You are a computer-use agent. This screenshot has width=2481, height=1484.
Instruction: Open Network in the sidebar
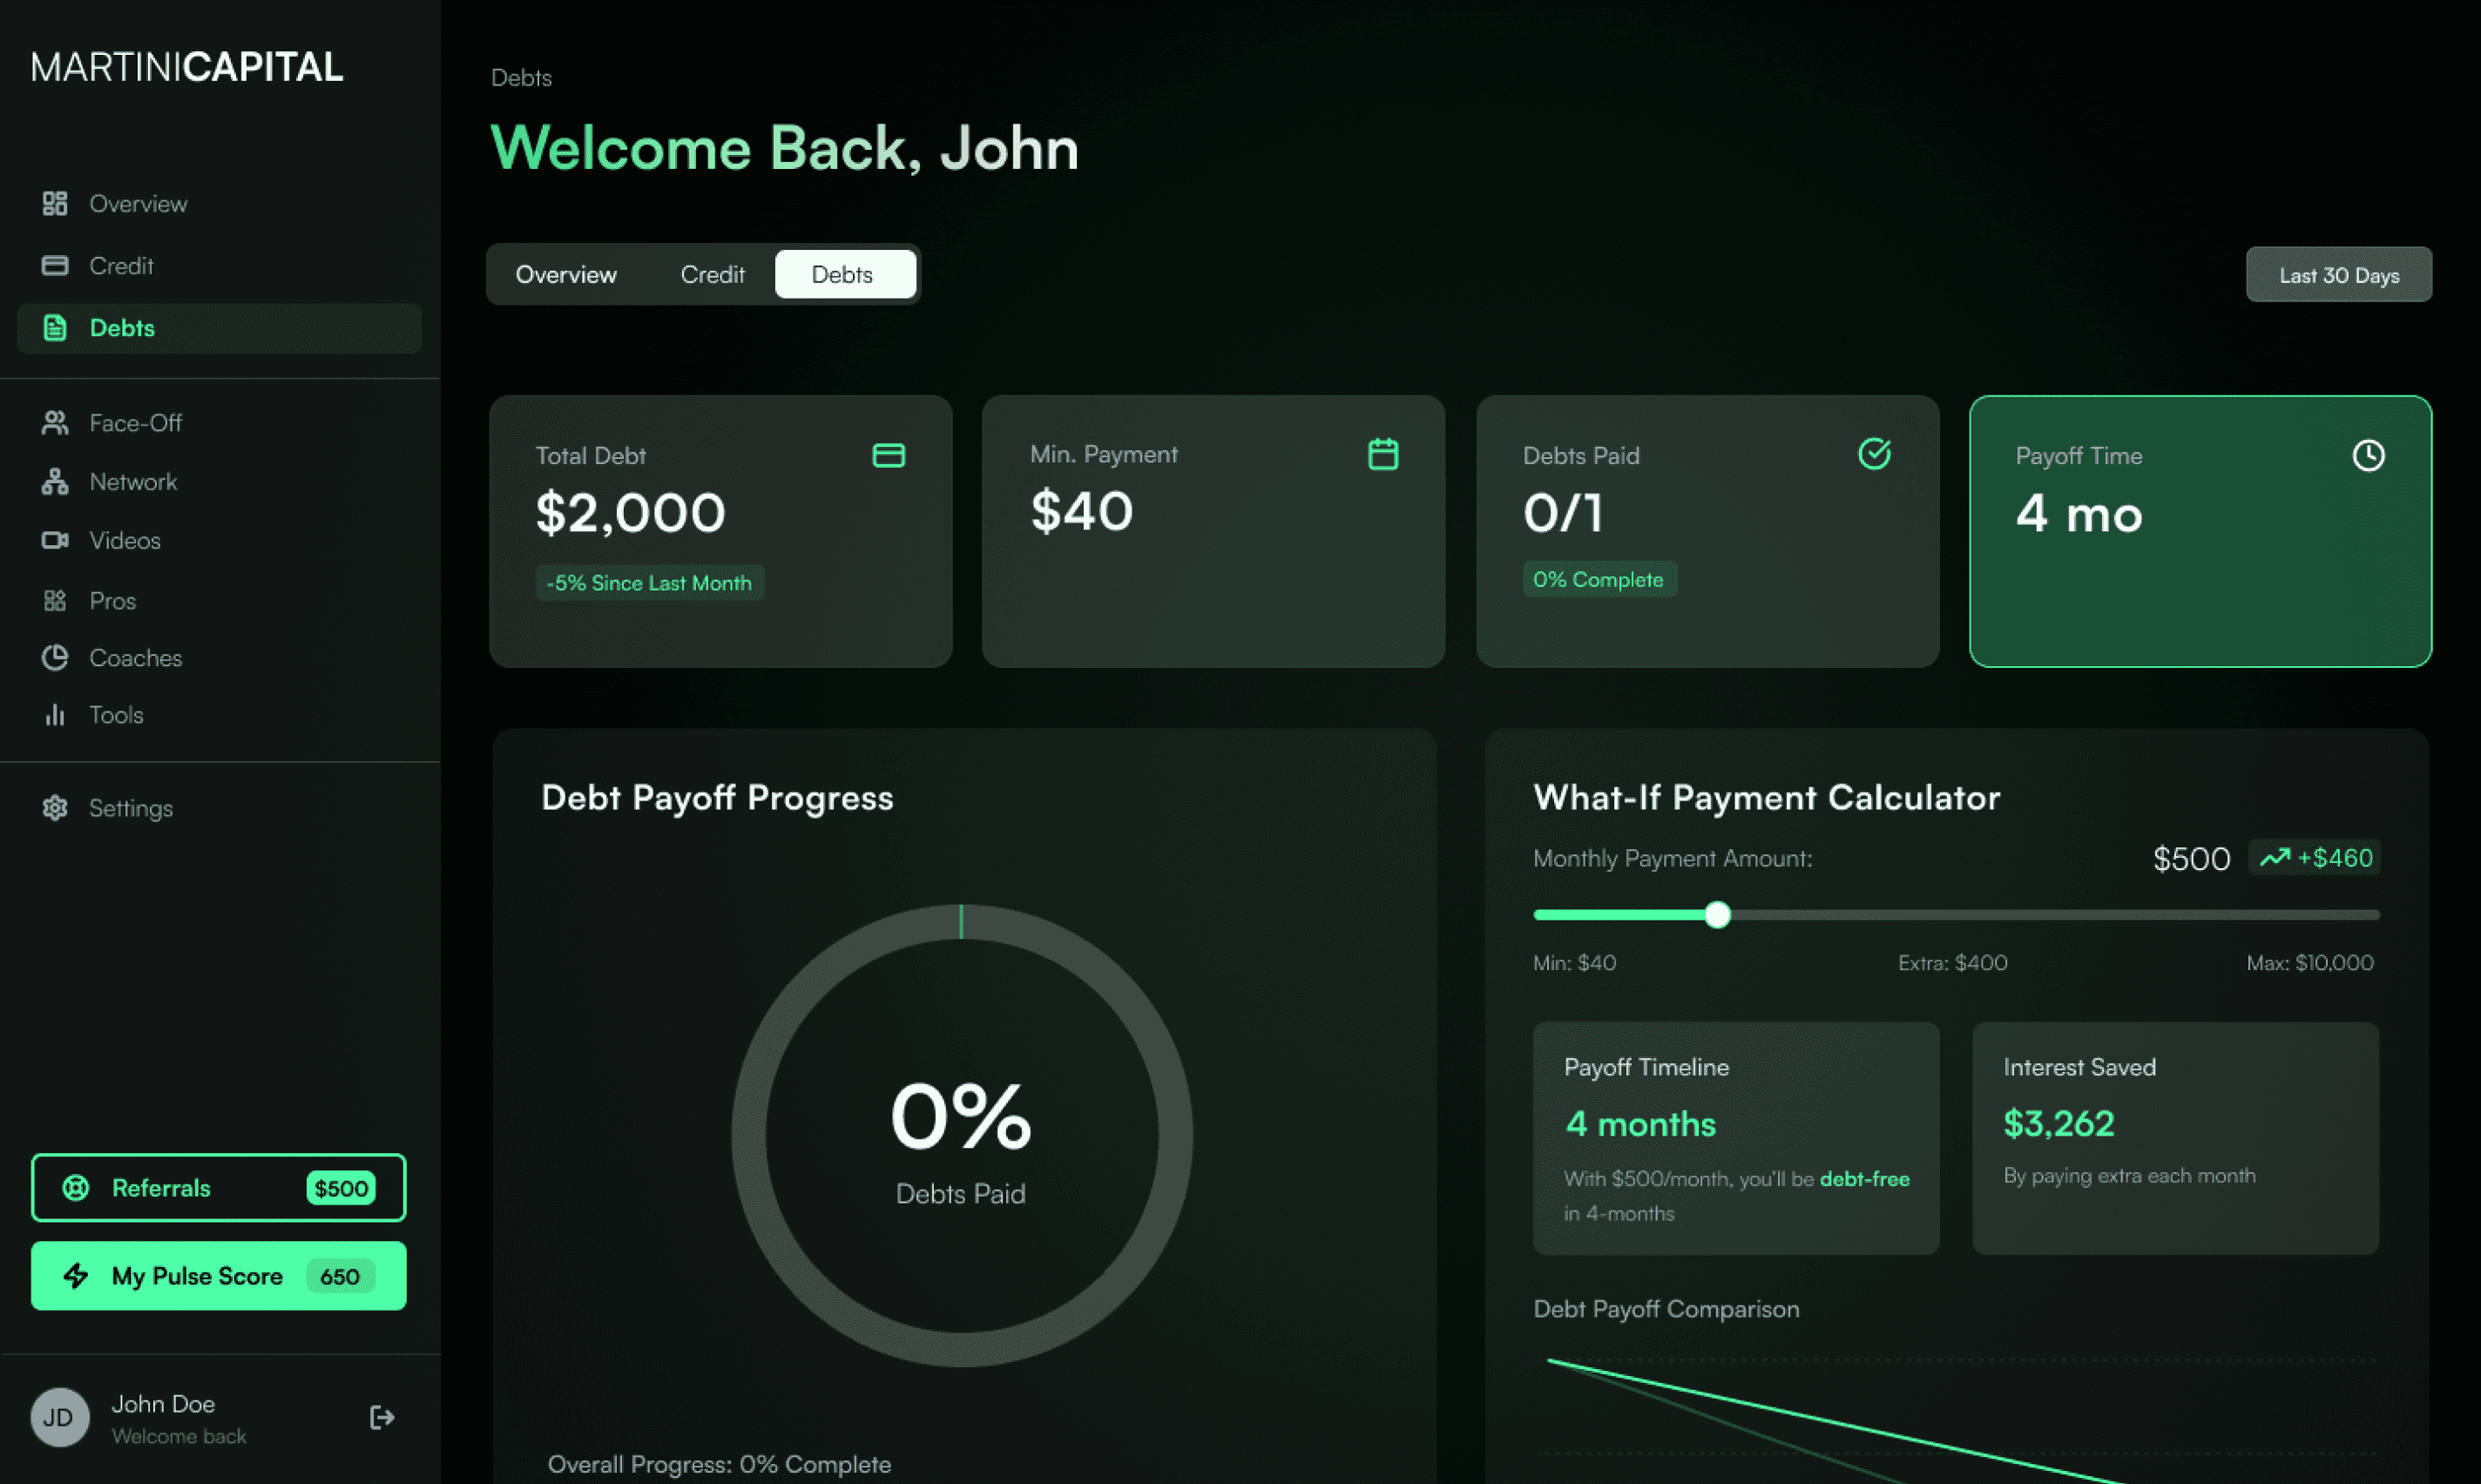pyautogui.click(x=132, y=482)
